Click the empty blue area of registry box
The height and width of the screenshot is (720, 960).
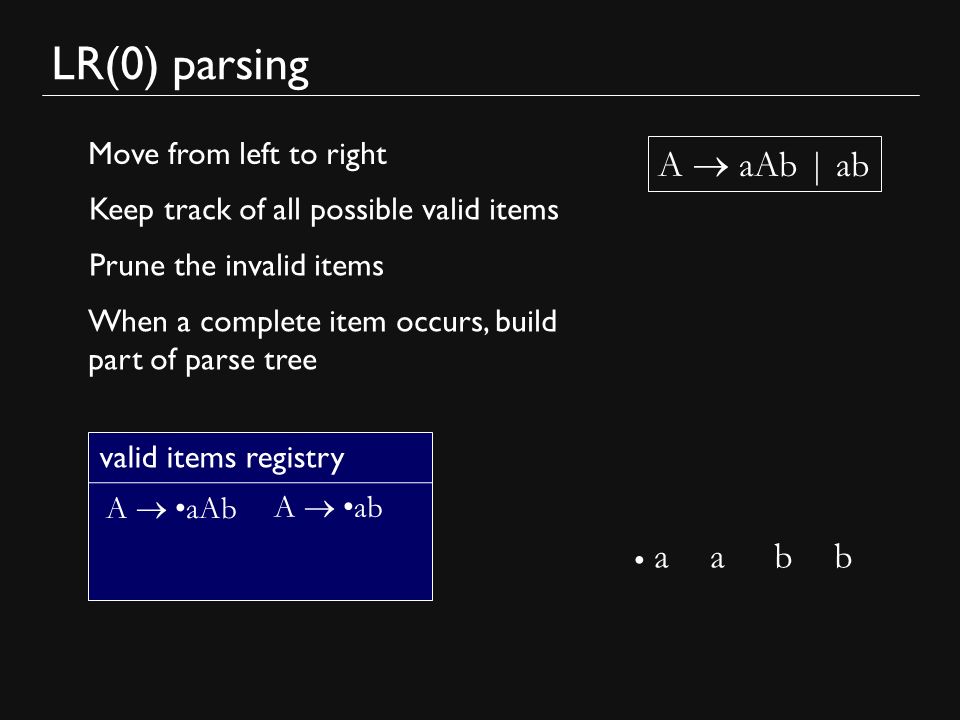click(260, 563)
